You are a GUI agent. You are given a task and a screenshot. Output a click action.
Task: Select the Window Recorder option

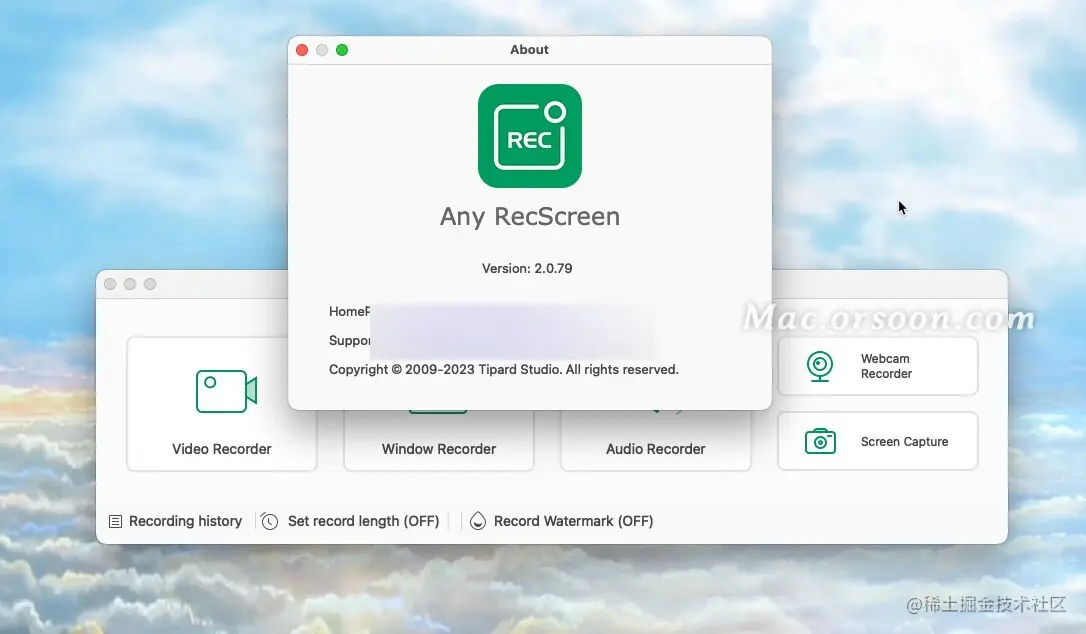point(438,449)
